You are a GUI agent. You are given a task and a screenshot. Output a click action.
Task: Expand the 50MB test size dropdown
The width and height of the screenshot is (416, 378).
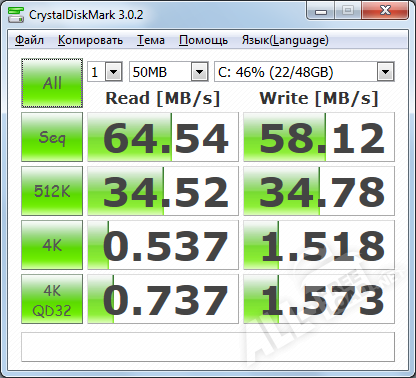[x=199, y=72]
